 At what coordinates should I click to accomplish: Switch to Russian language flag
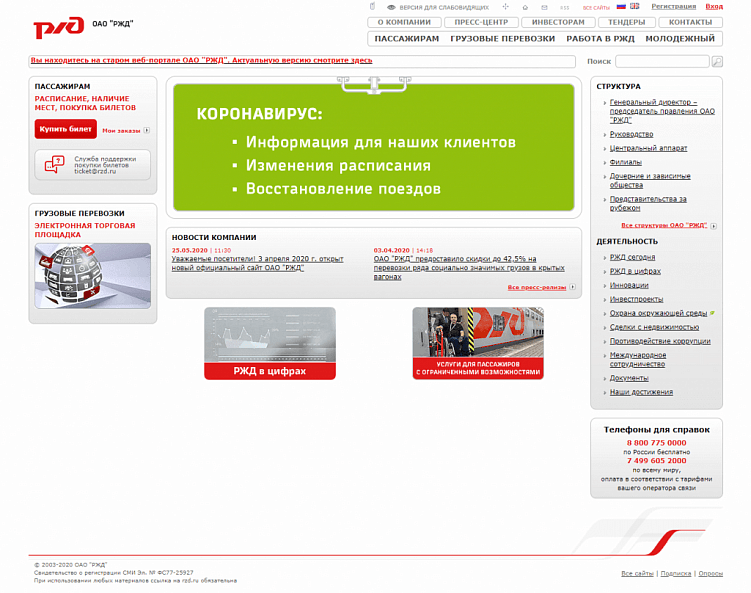click(x=621, y=6)
